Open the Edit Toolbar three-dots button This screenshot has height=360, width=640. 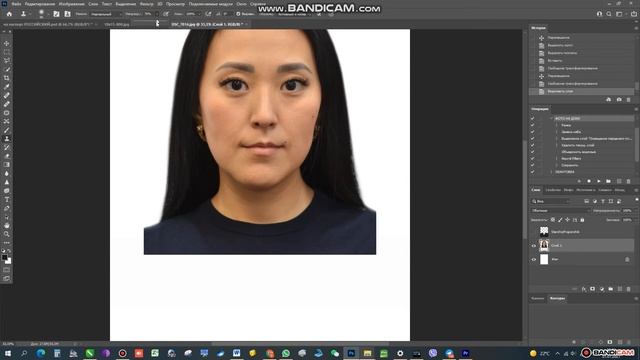click(x=7, y=242)
